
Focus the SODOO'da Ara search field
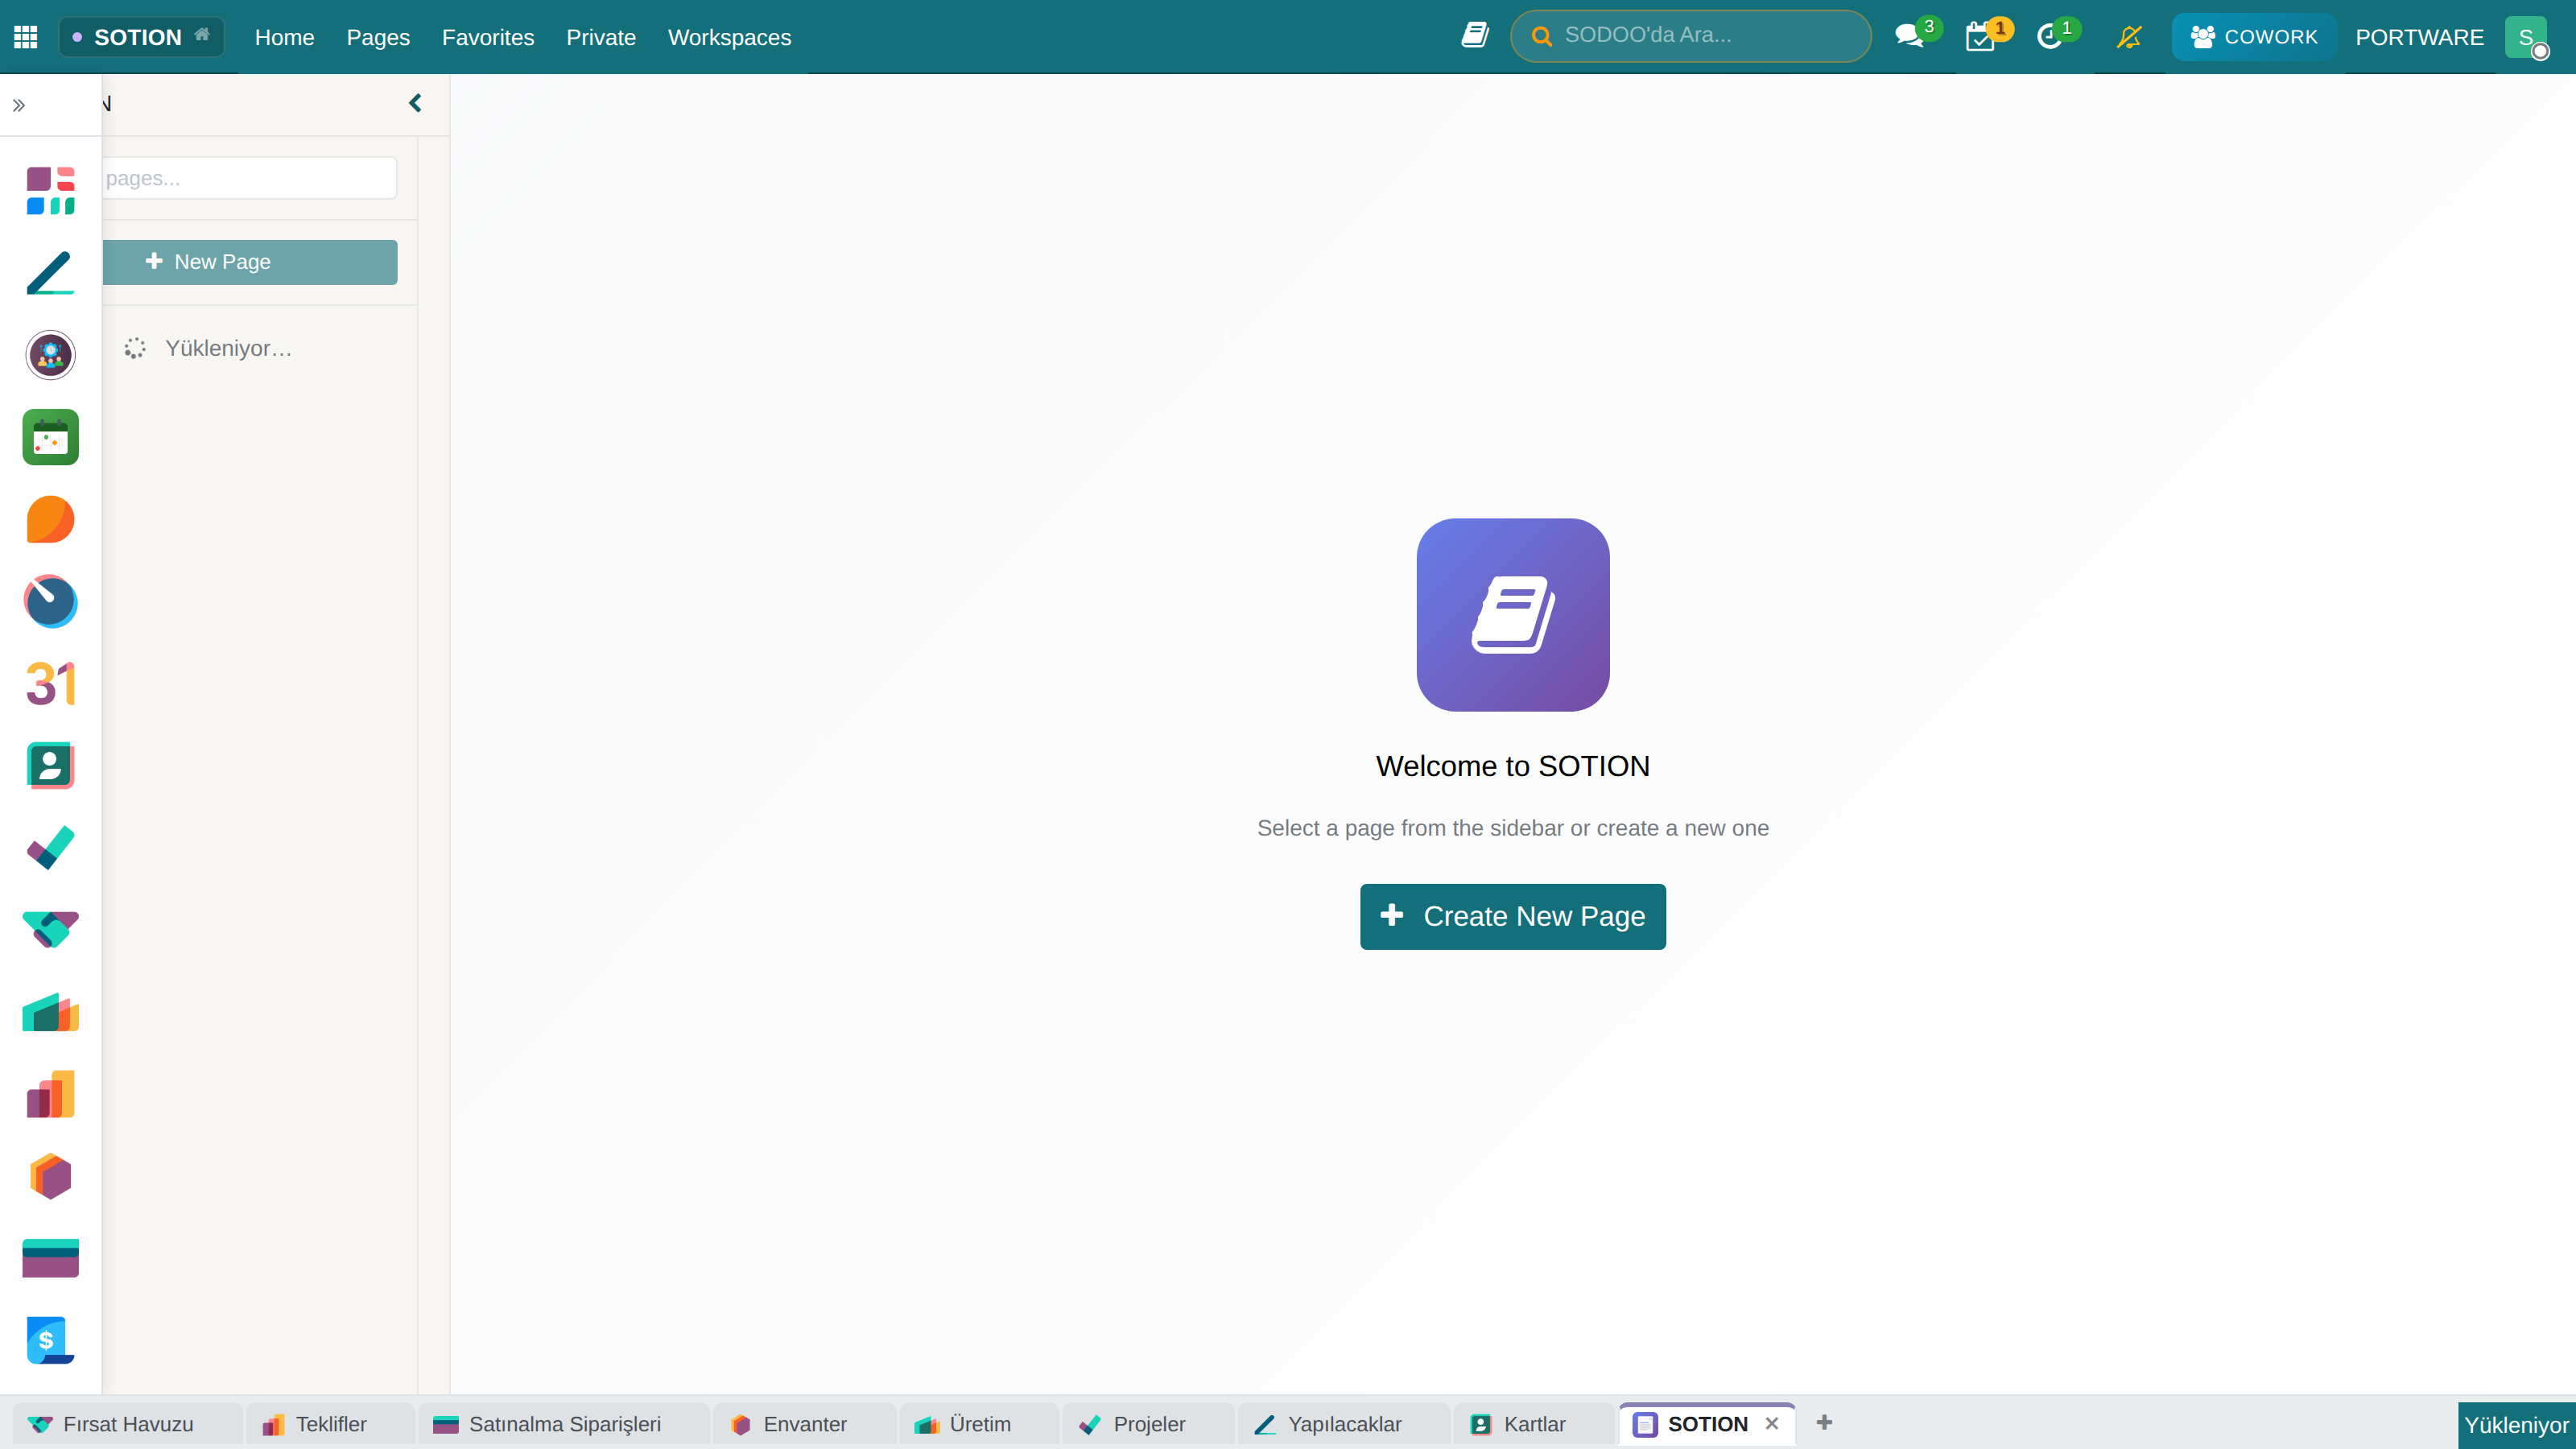1691,36
